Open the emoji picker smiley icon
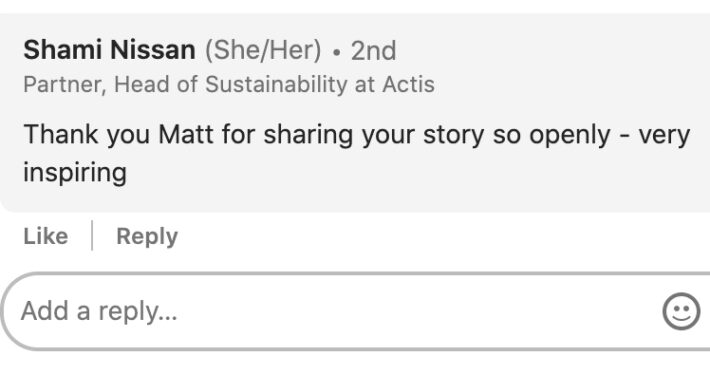 pyautogui.click(x=681, y=311)
